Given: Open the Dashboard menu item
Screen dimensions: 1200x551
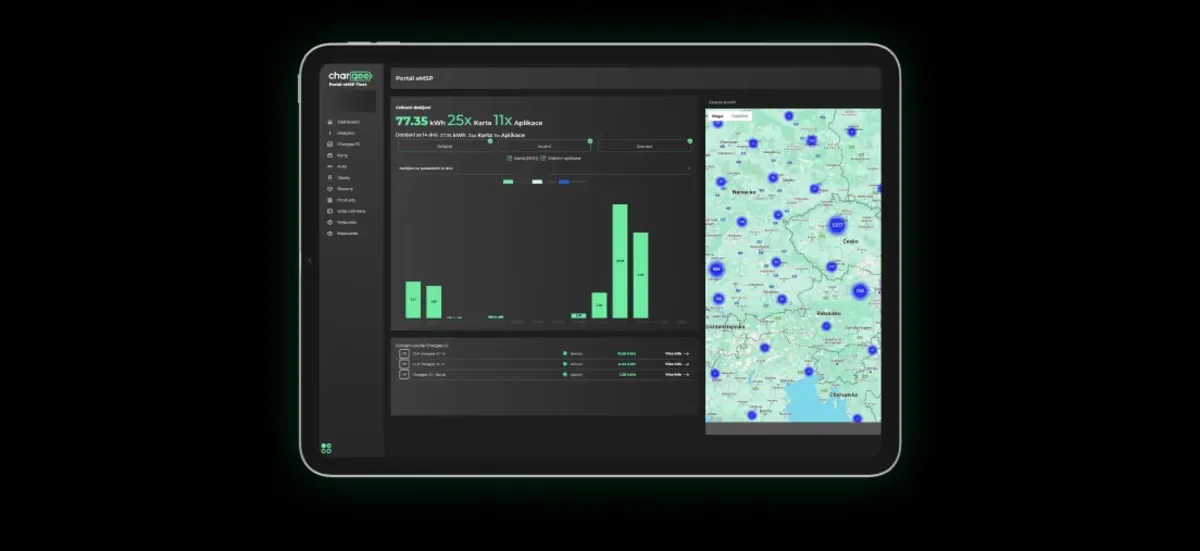Looking at the screenshot, I should click(348, 122).
